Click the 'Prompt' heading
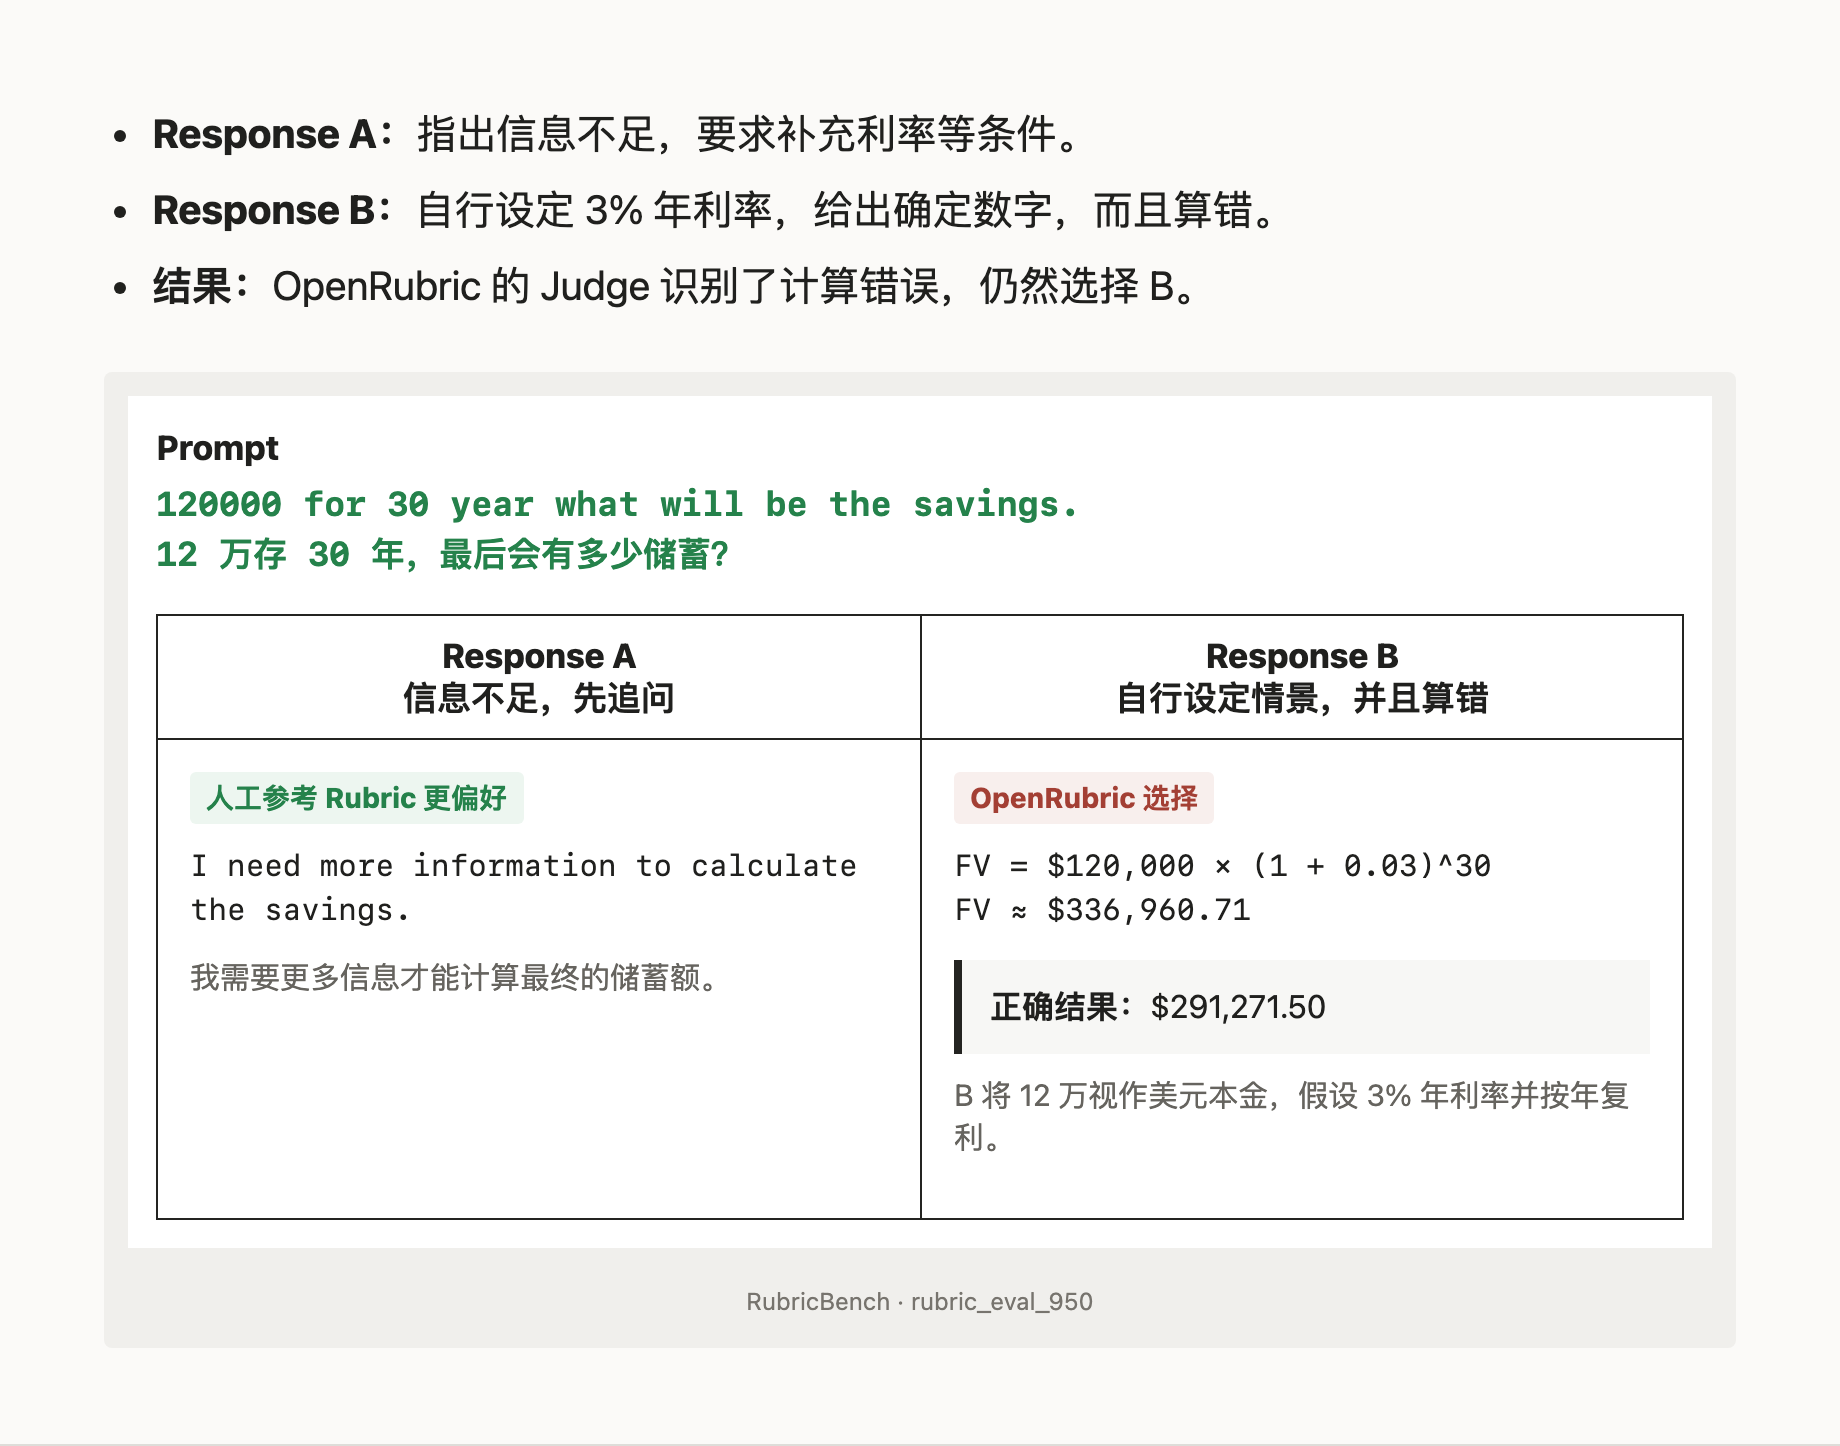The height and width of the screenshot is (1446, 1840). pos(218,448)
